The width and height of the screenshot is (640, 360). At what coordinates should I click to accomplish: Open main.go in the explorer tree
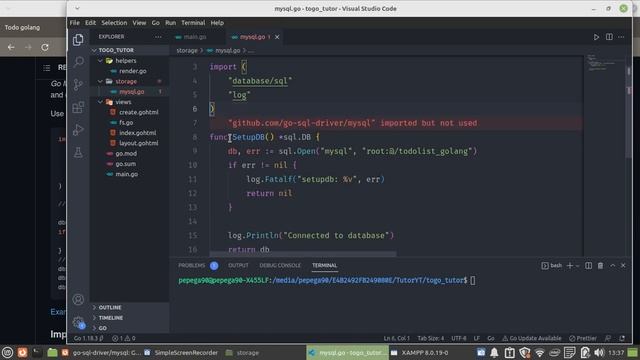point(127,174)
